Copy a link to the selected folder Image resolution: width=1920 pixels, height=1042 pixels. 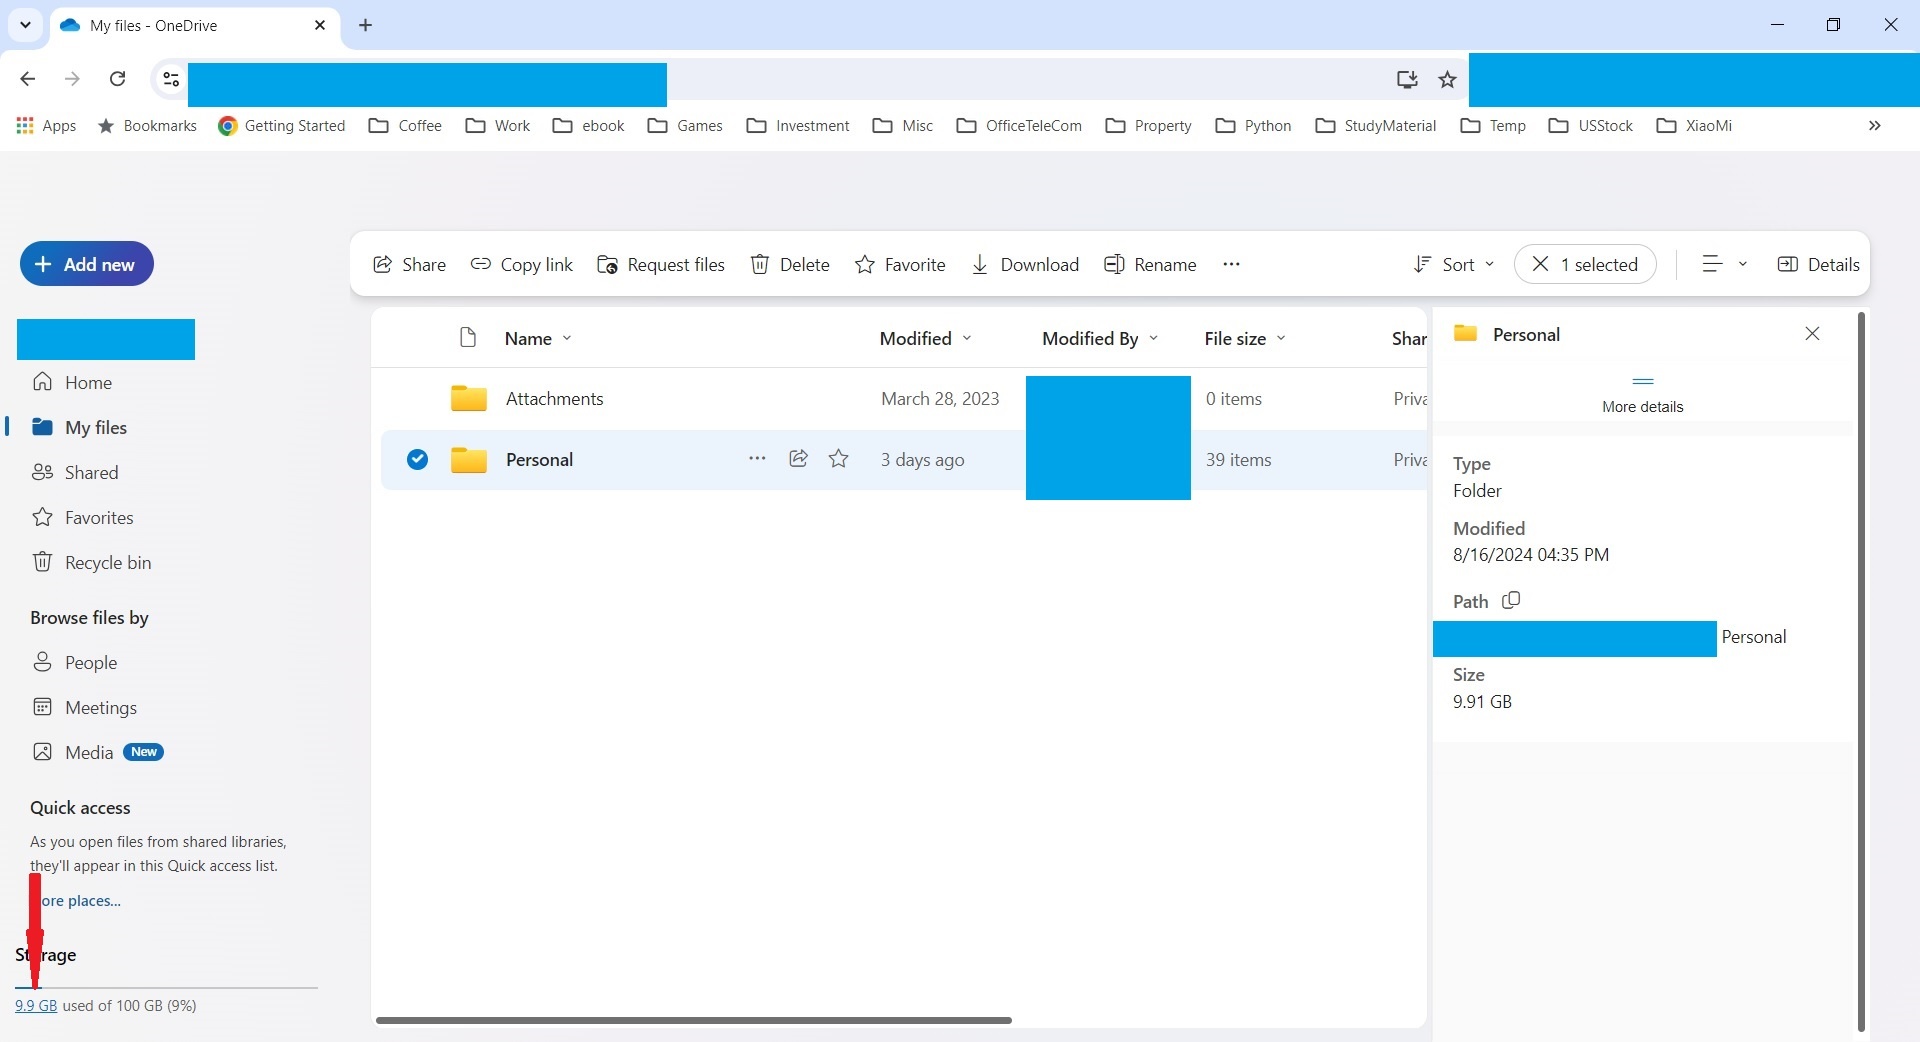click(x=521, y=264)
